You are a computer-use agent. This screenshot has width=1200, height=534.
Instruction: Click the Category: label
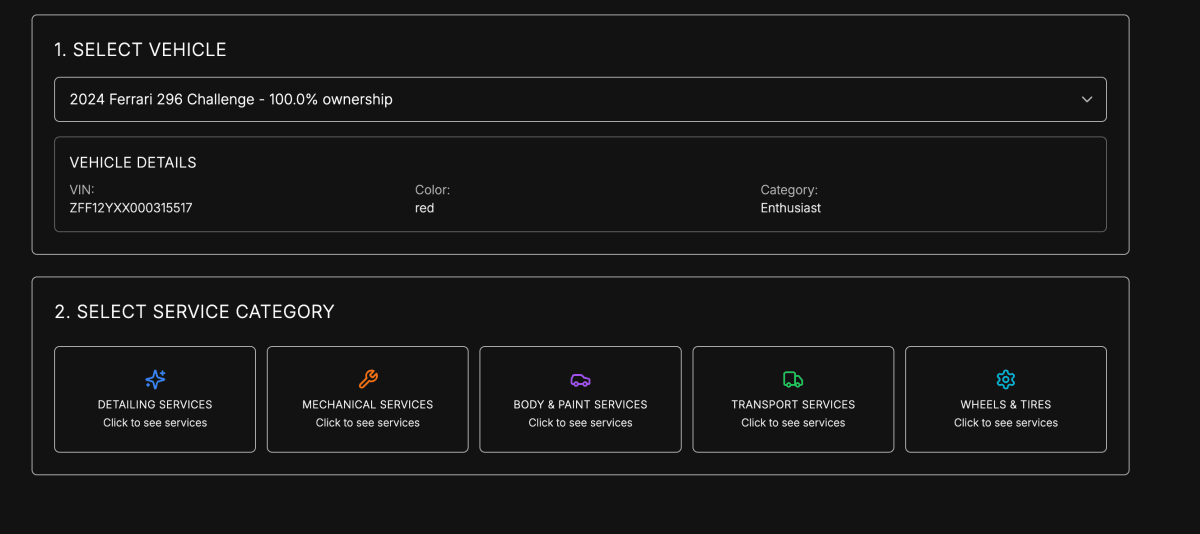pos(789,189)
